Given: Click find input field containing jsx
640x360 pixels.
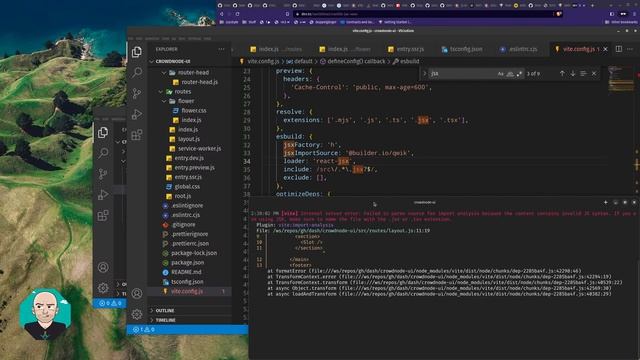Looking at the screenshot, I should 461,74.
